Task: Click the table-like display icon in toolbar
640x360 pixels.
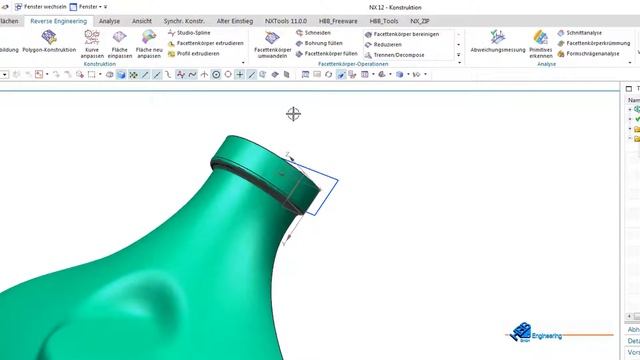Action: coord(364,74)
